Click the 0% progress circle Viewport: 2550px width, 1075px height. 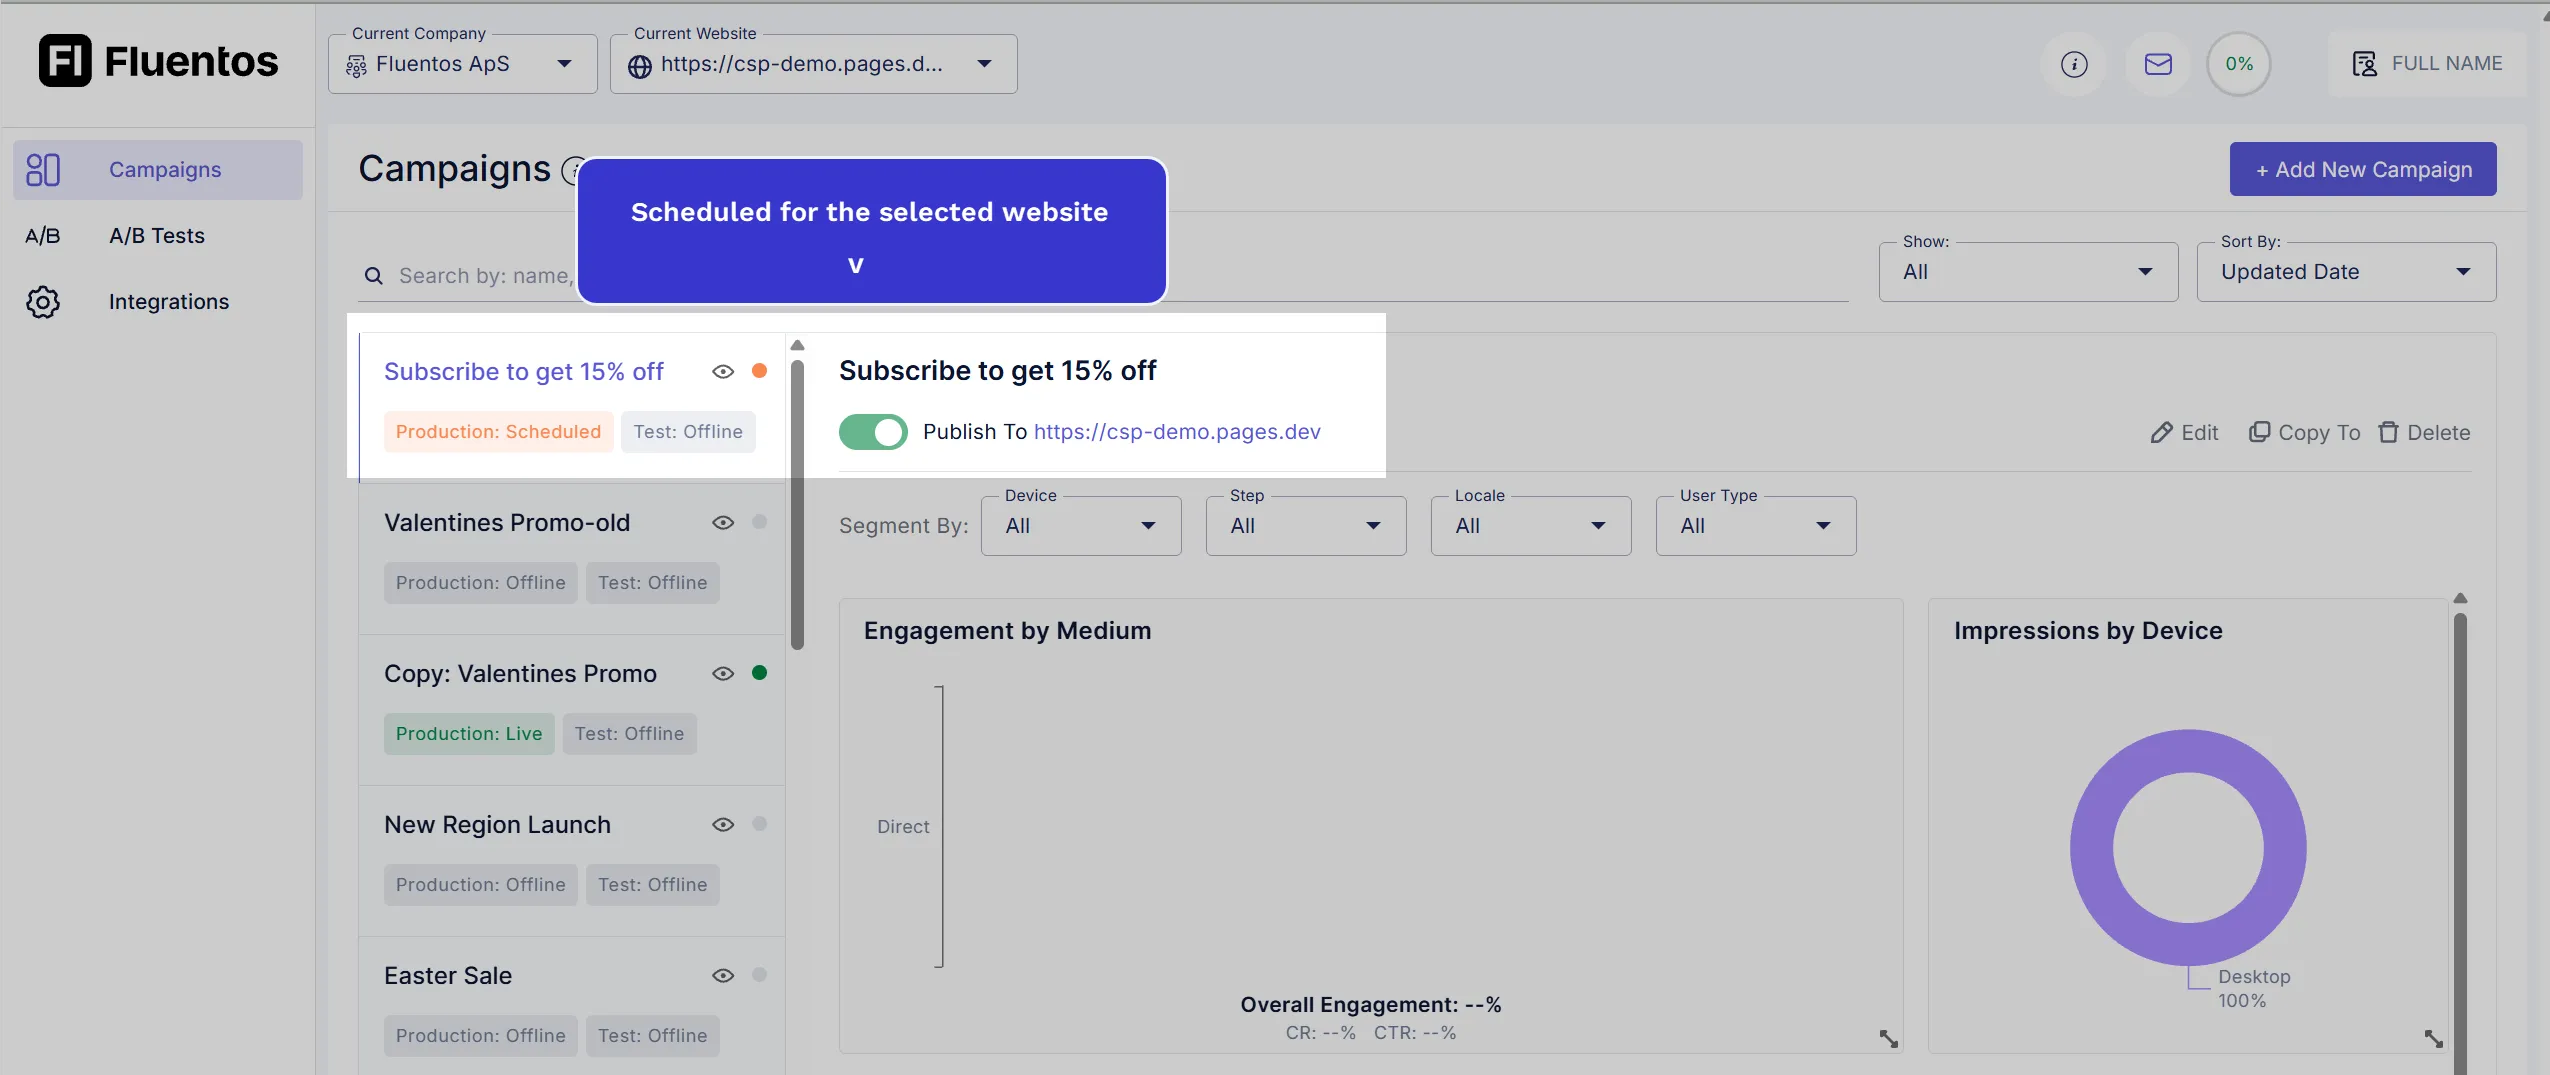coord(2239,65)
